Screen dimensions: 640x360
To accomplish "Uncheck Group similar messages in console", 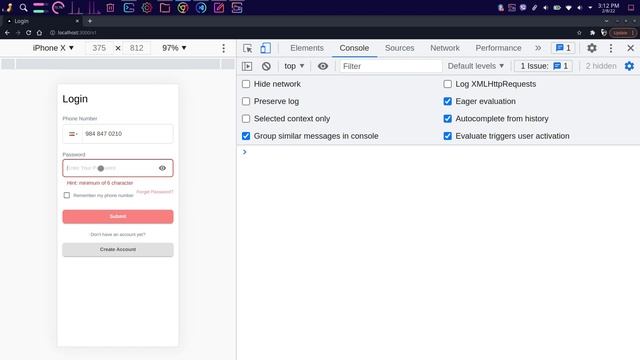I will (x=246, y=136).
